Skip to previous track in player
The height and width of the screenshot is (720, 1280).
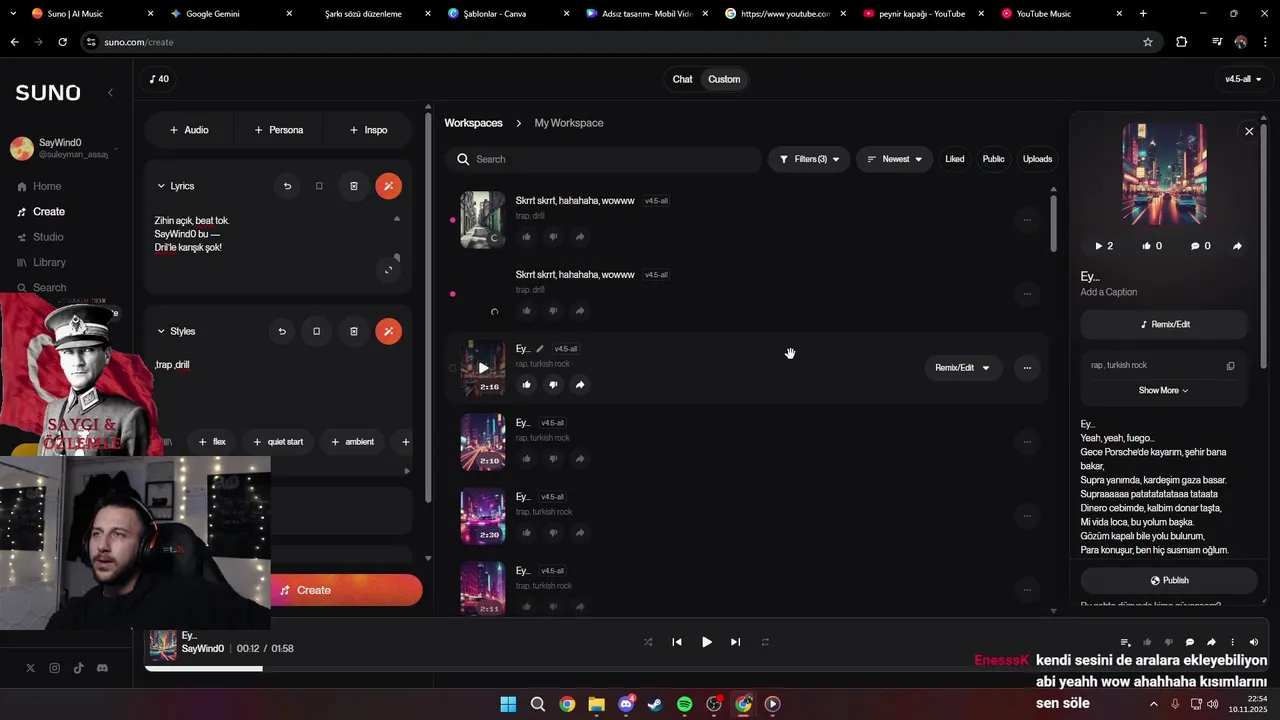[677, 642]
